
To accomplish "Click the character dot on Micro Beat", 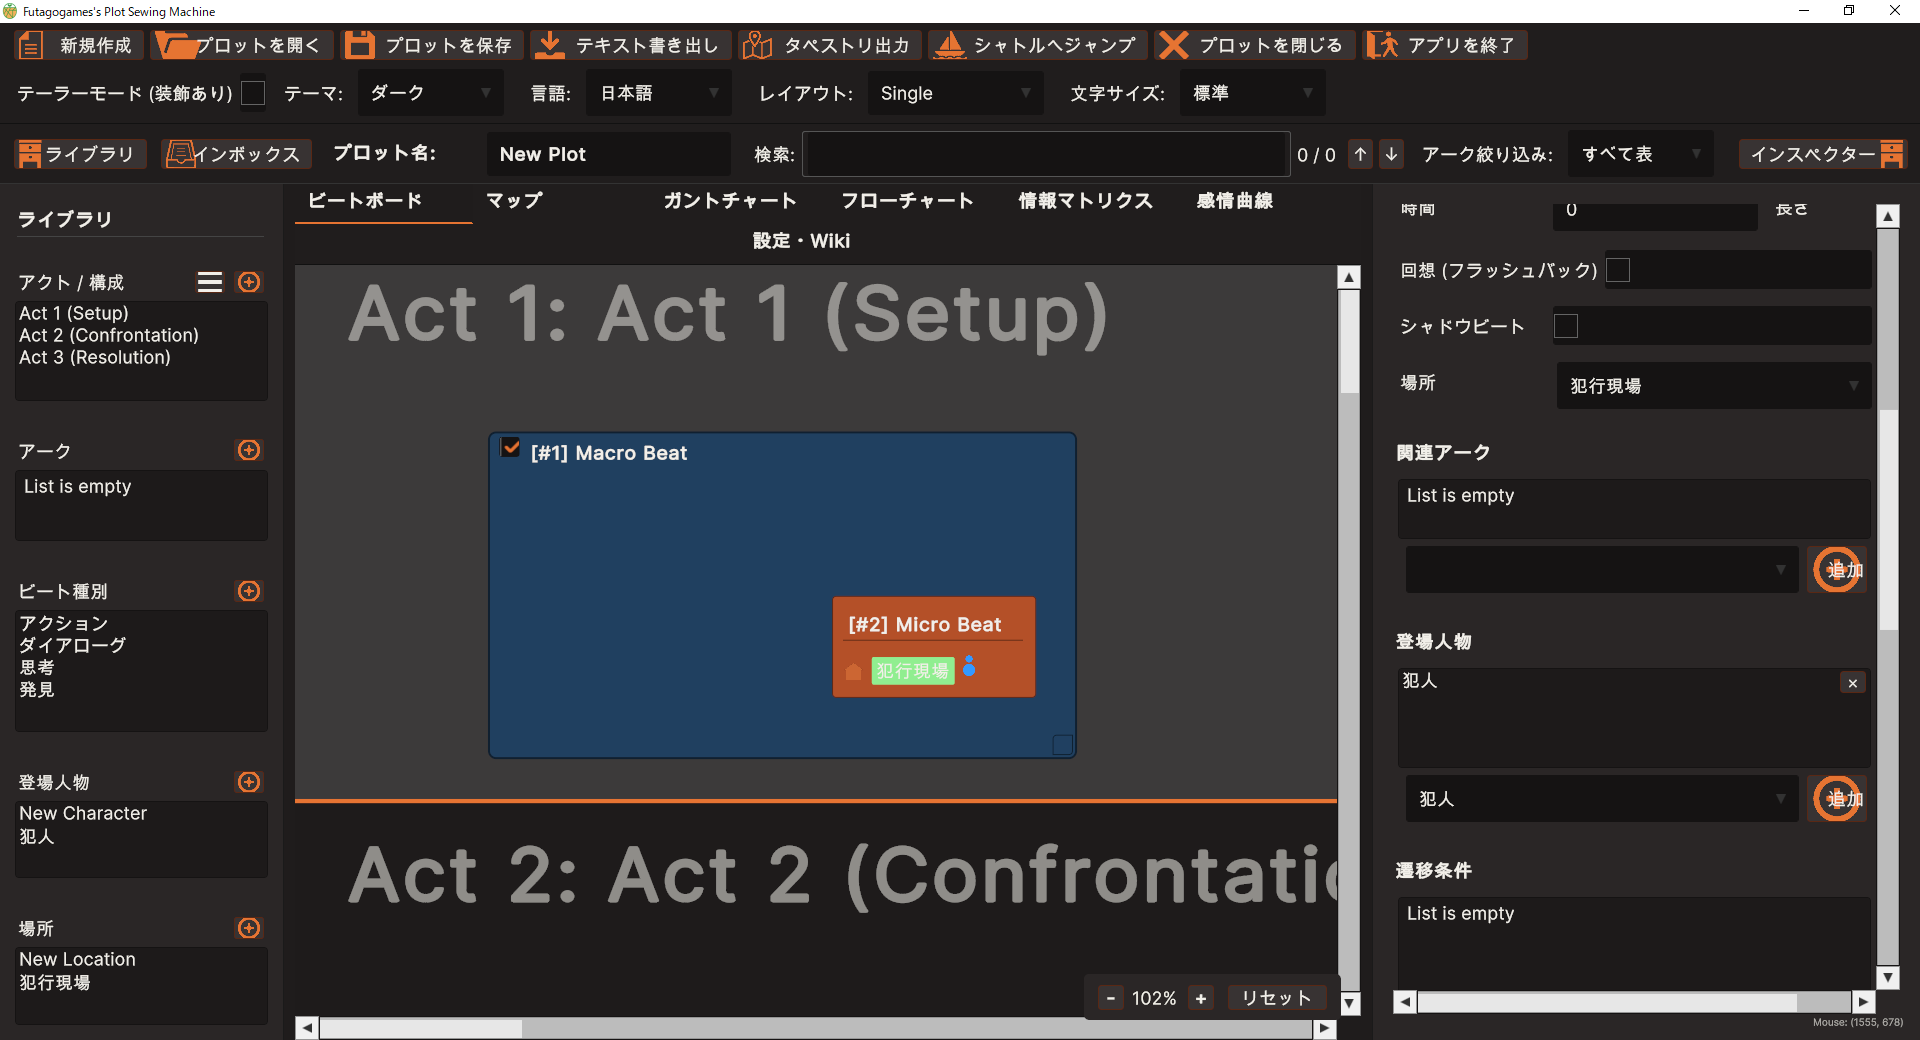I will [x=969, y=665].
